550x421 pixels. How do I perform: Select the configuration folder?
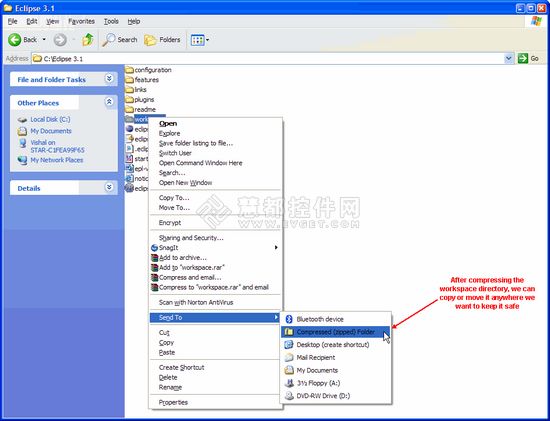click(x=149, y=70)
